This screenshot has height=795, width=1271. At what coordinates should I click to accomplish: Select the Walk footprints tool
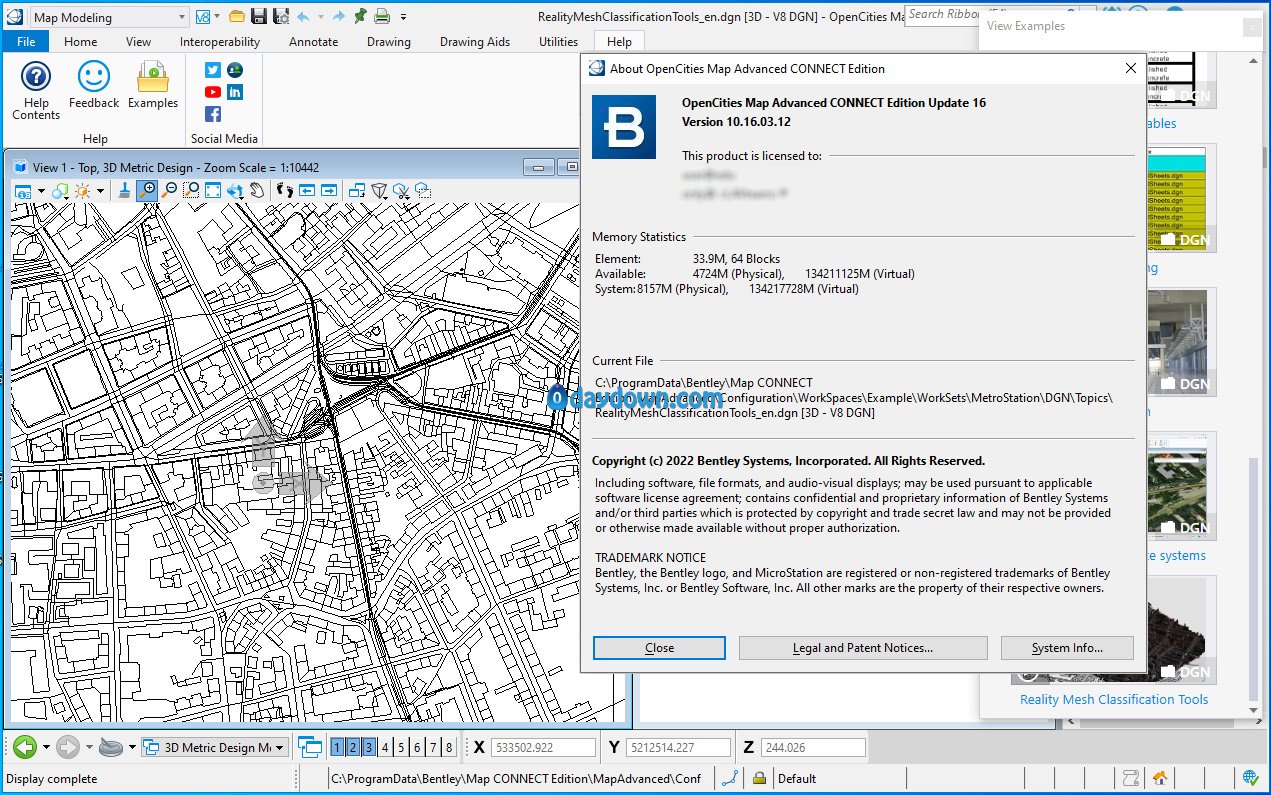(284, 190)
